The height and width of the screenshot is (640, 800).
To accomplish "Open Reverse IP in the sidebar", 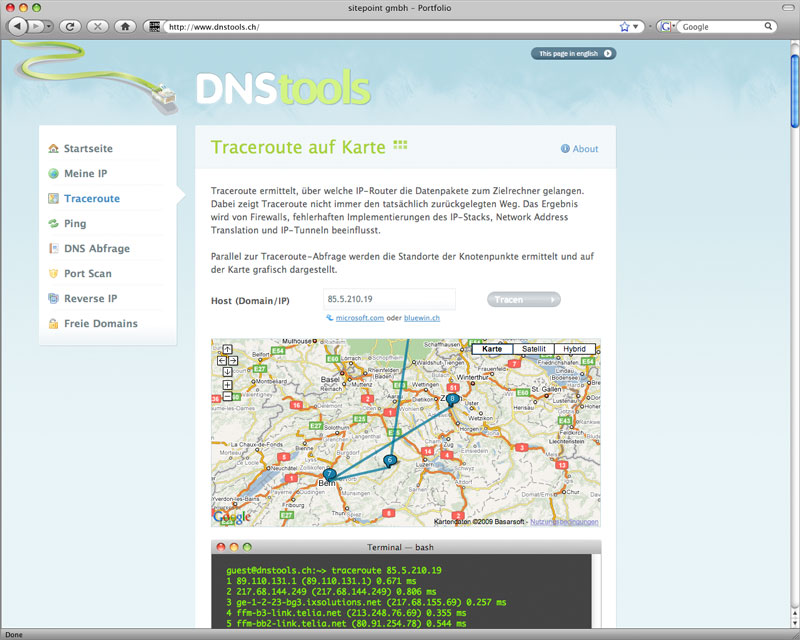I will [x=90, y=299].
